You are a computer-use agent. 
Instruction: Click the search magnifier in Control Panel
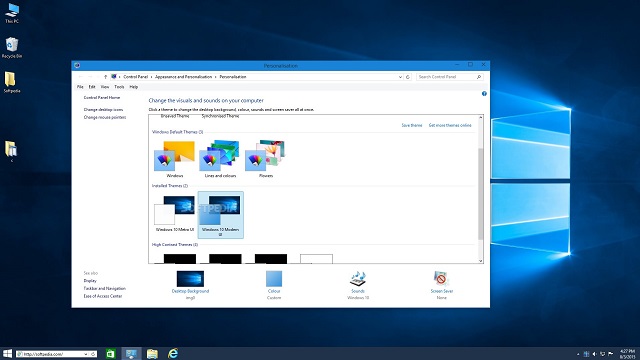(479, 77)
